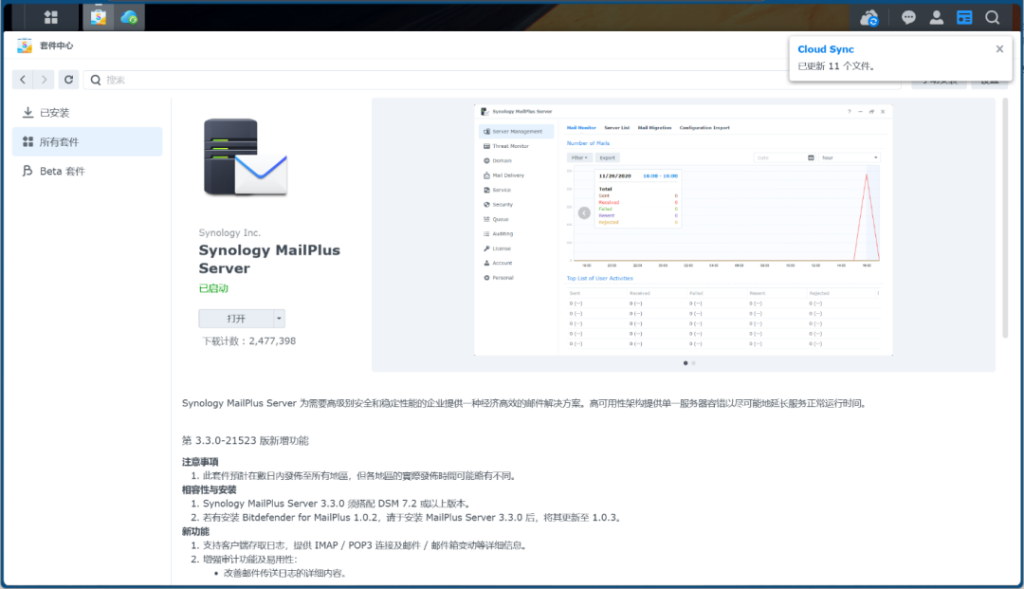Click the 注意事项 heading
The height and width of the screenshot is (589, 1024).
200,462
